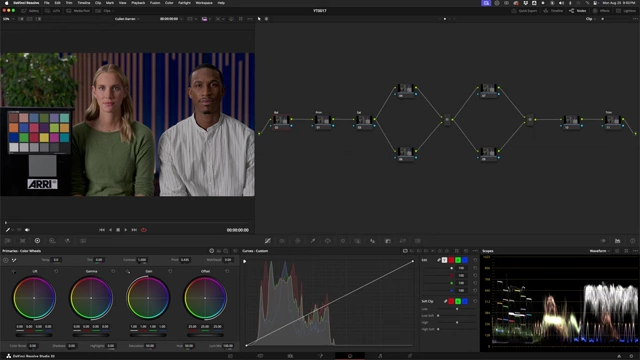
Task: Toggle green channel in curves Edit row
Action: point(458,260)
